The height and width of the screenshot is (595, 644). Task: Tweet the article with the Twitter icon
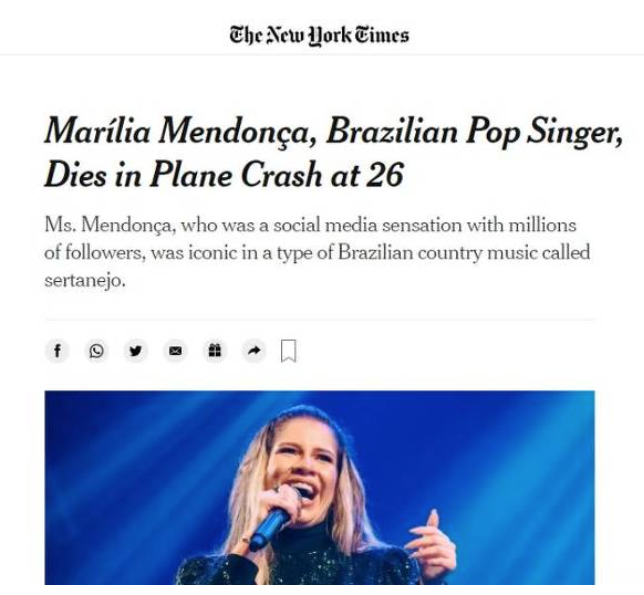pyautogui.click(x=135, y=351)
